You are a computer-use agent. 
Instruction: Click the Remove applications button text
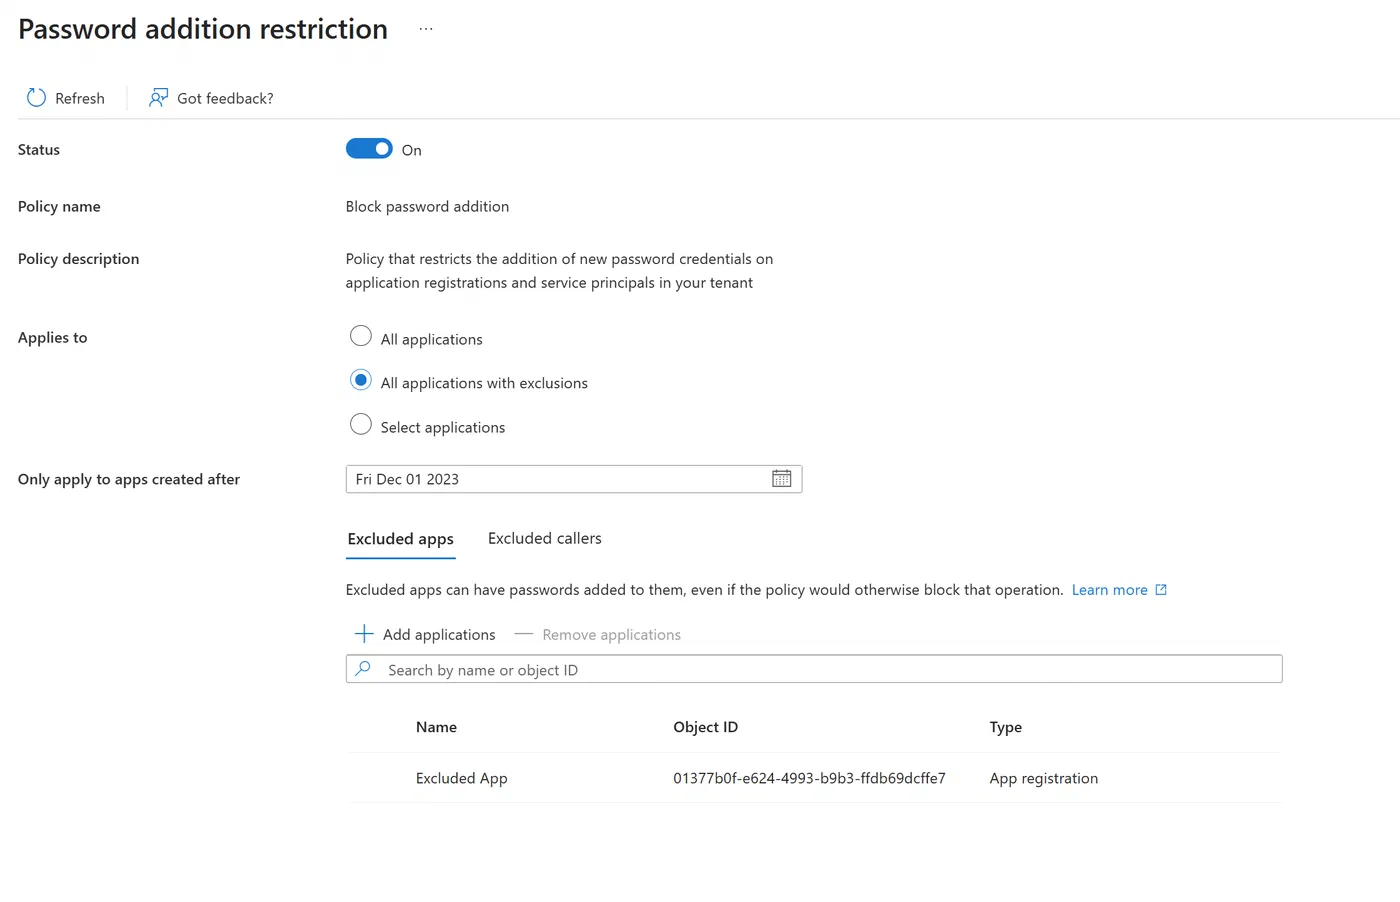point(611,635)
